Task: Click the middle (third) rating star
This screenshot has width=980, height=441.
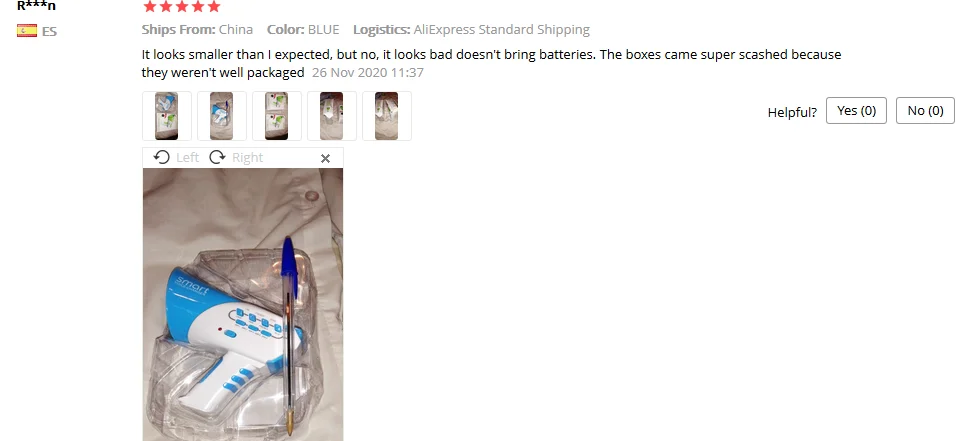Action: point(182,6)
